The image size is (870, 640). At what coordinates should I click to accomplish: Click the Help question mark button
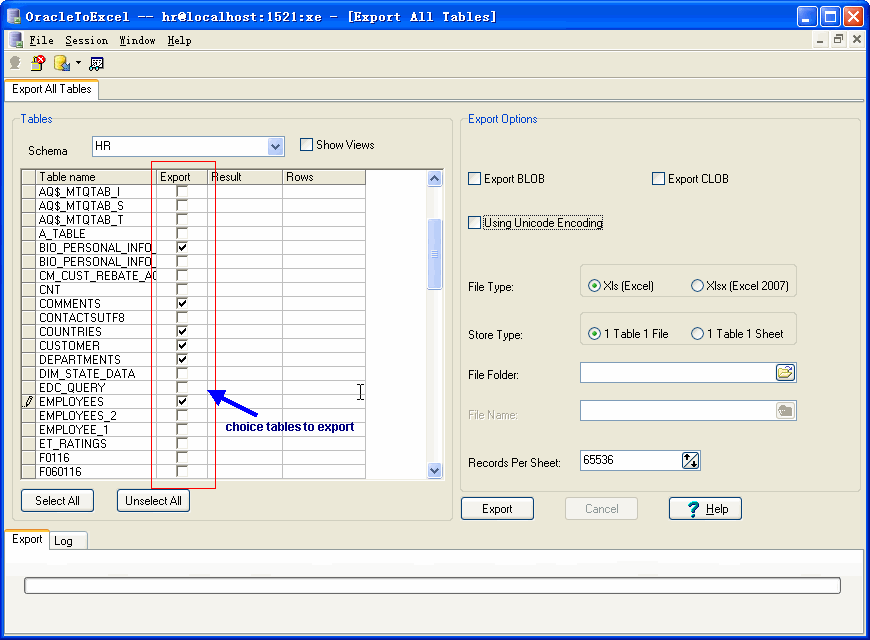point(705,508)
